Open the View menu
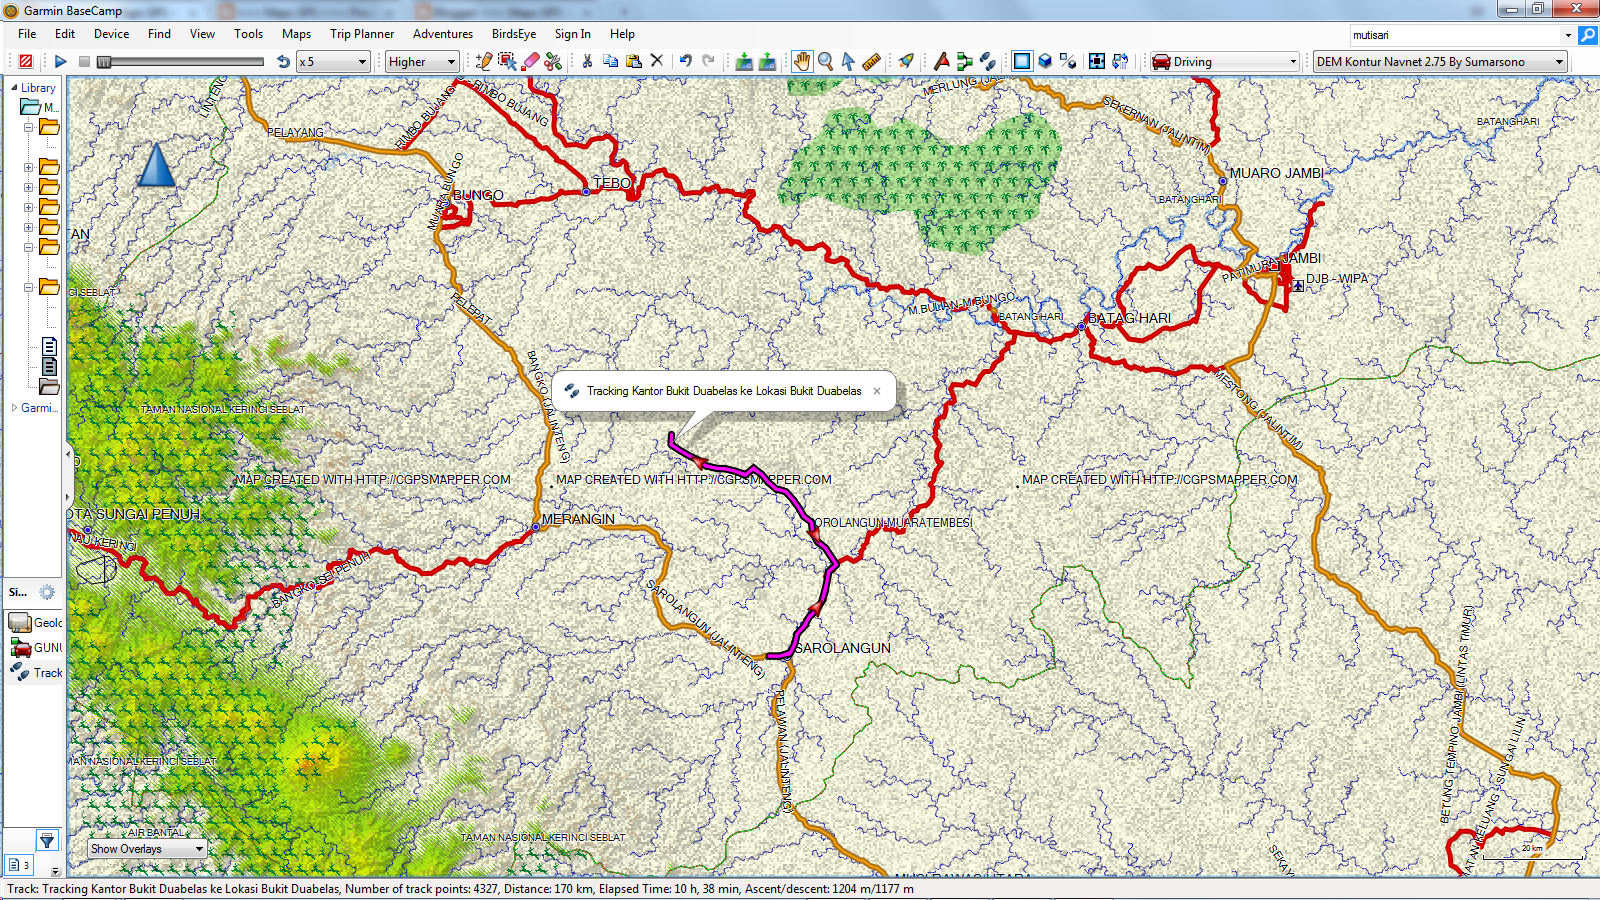Image resolution: width=1600 pixels, height=900 pixels. pos(202,34)
